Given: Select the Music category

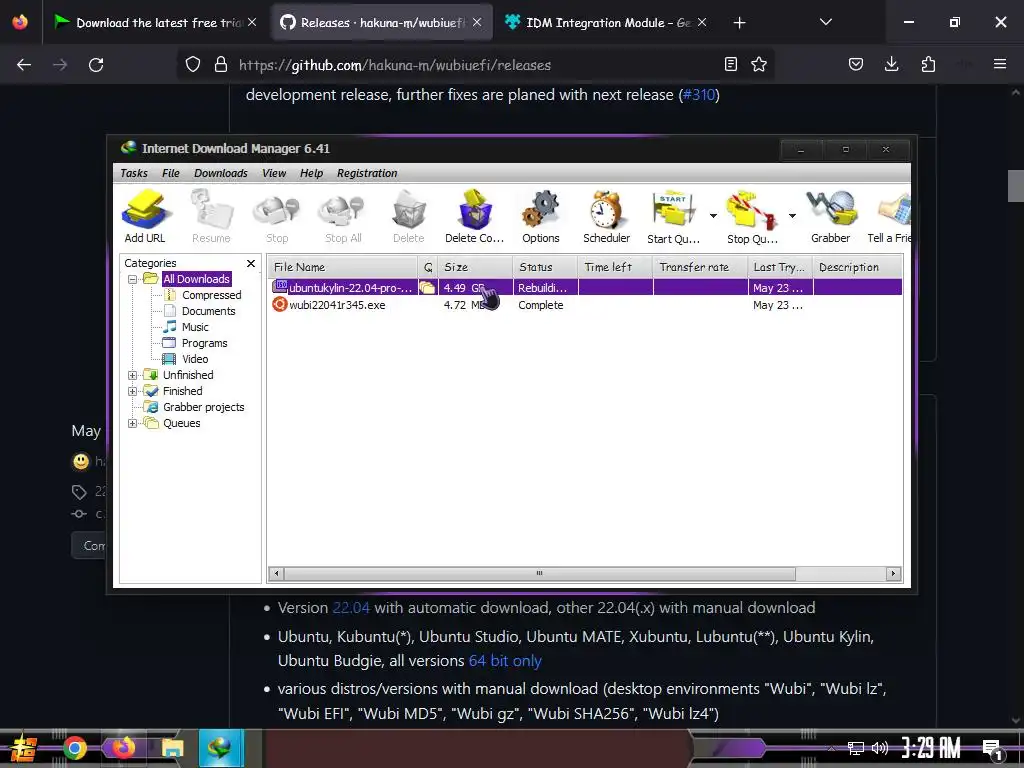Looking at the screenshot, I should click(195, 327).
